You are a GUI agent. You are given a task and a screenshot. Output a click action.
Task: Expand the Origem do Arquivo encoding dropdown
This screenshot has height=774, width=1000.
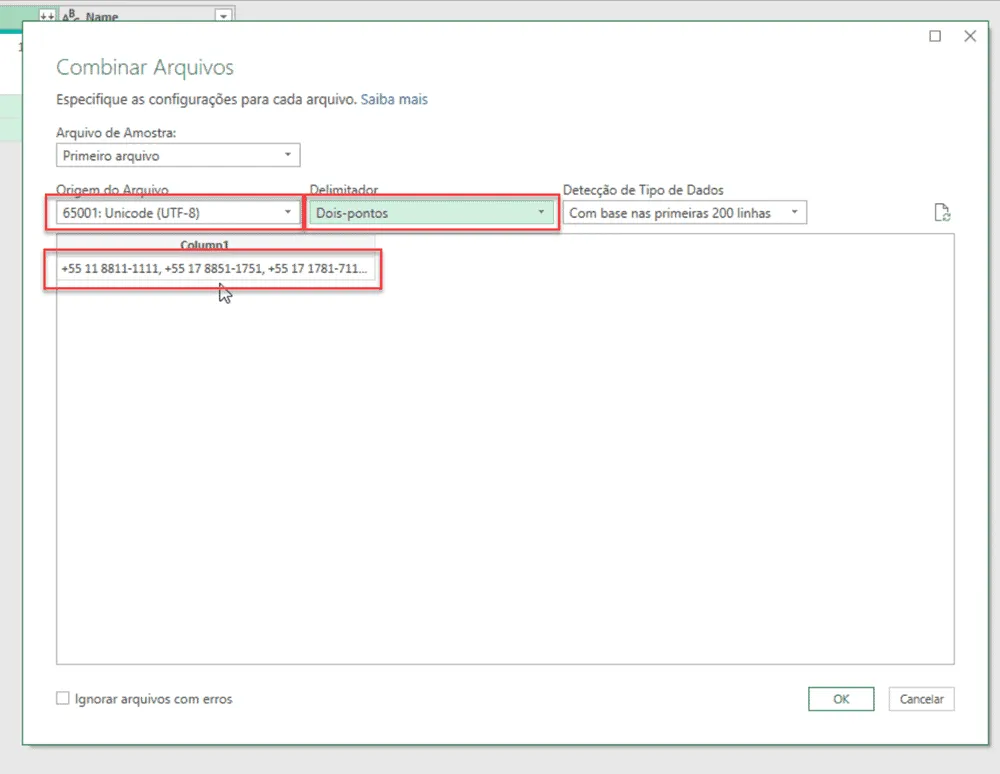pyautogui.click(x=178, y=213)
